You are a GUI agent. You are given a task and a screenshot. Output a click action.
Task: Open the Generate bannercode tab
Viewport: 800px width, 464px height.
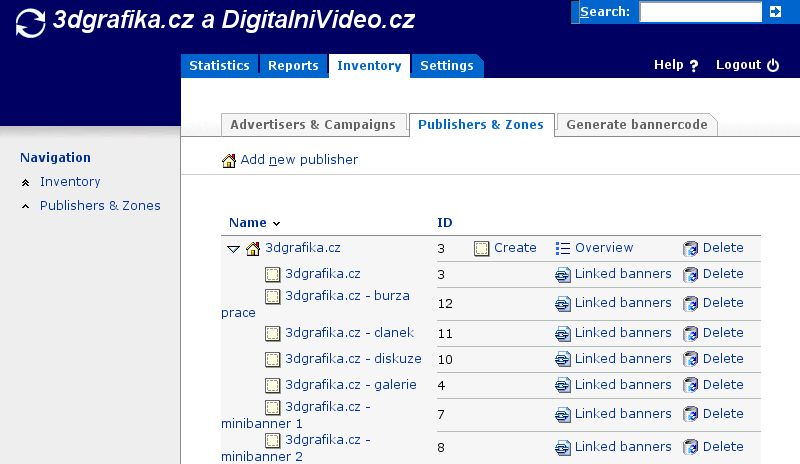click(x=637, y=125)
